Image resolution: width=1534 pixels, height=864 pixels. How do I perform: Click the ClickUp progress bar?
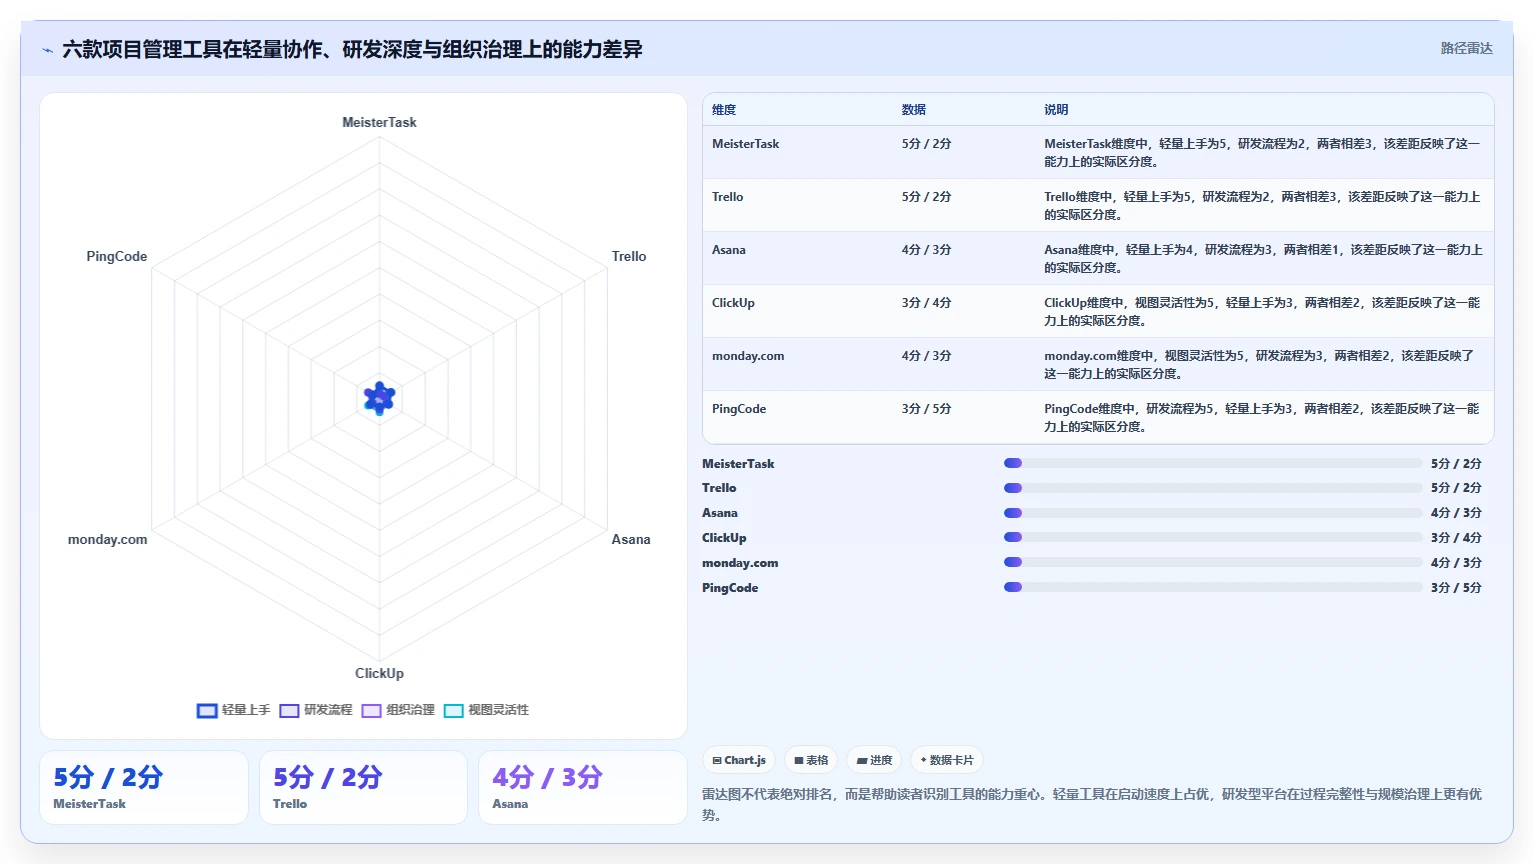[1213, 537]
